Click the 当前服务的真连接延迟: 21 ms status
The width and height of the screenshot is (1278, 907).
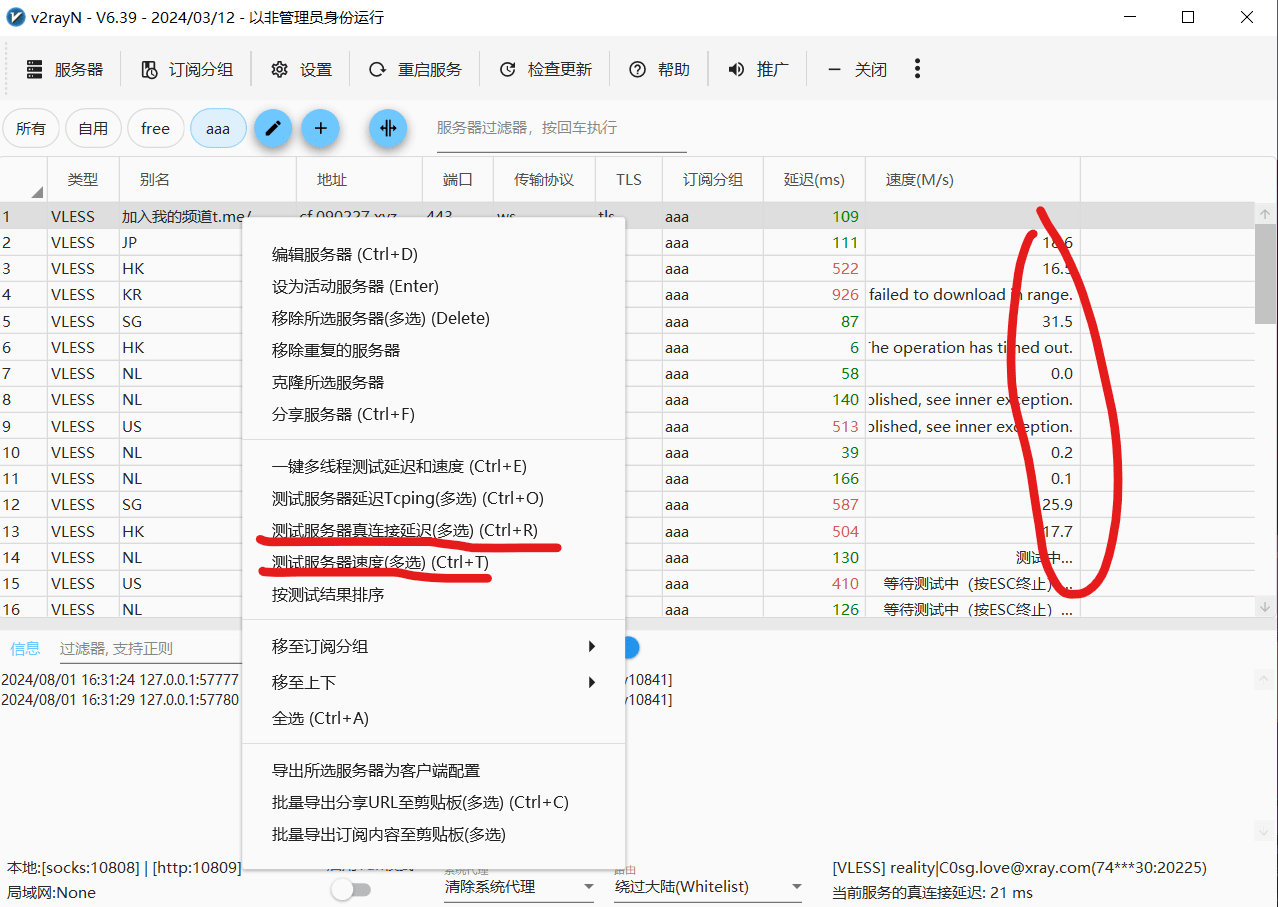tap(932, 892)
